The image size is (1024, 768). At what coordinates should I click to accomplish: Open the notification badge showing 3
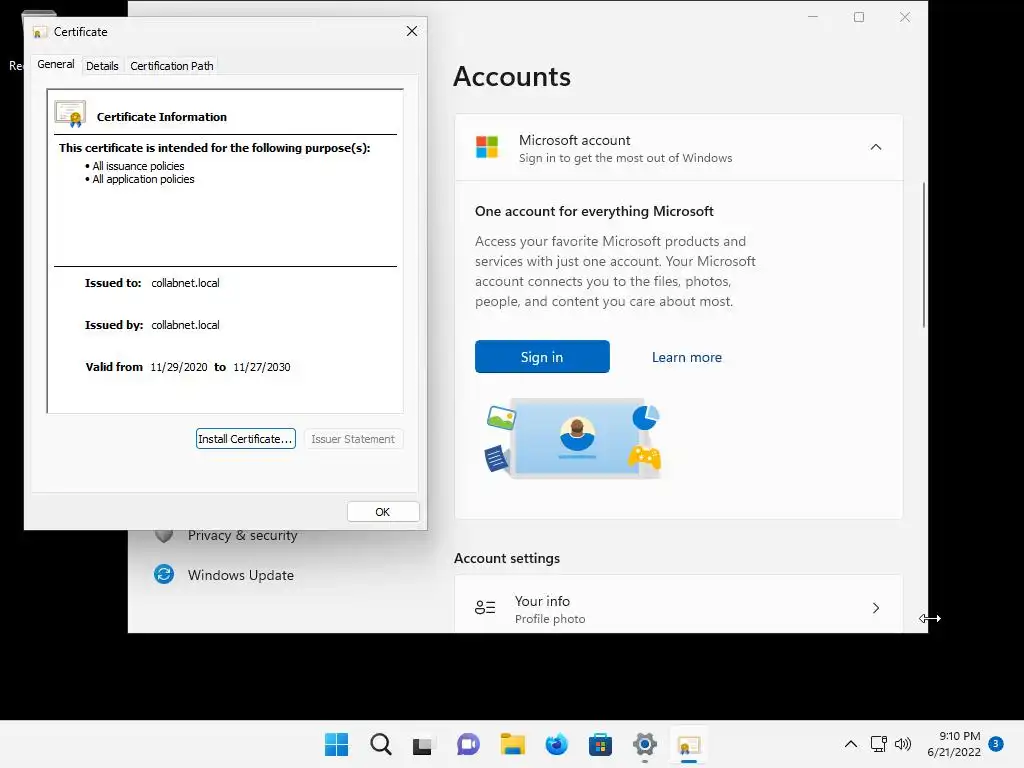(x=996, y=743)
